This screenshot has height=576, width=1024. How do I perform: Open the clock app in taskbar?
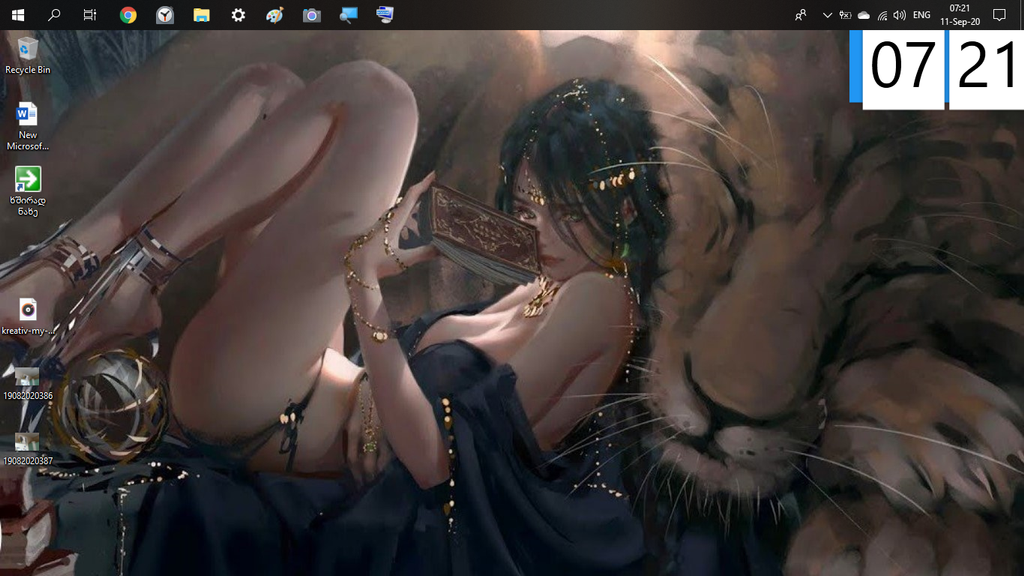tap(165, 14)
